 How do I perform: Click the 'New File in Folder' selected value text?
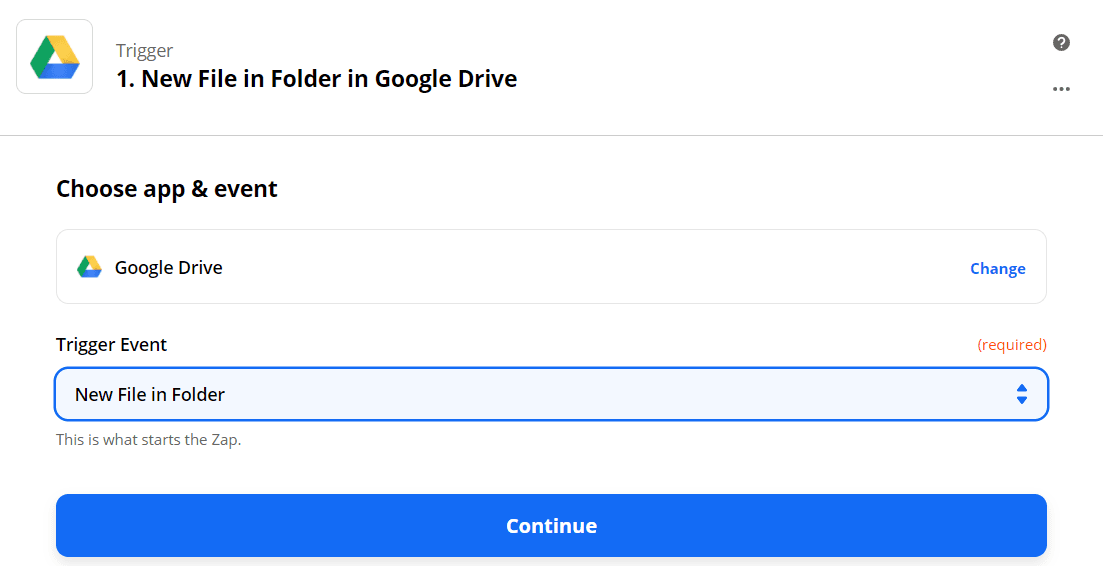click(x=150, y=394)
